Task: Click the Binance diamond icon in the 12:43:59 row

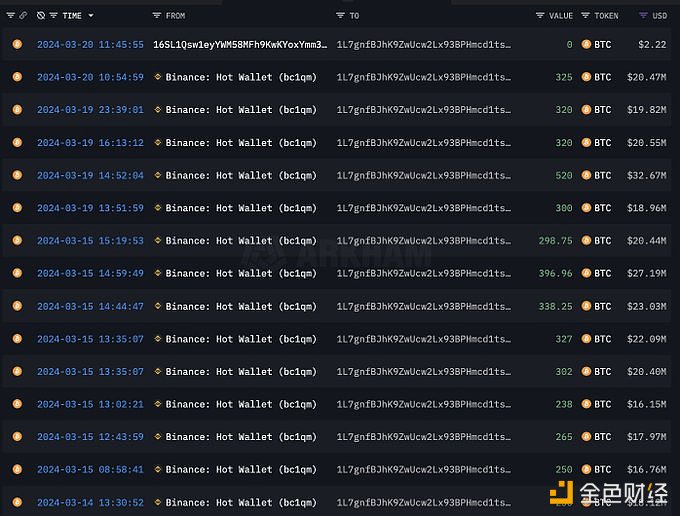Action: tap(158, 436)
